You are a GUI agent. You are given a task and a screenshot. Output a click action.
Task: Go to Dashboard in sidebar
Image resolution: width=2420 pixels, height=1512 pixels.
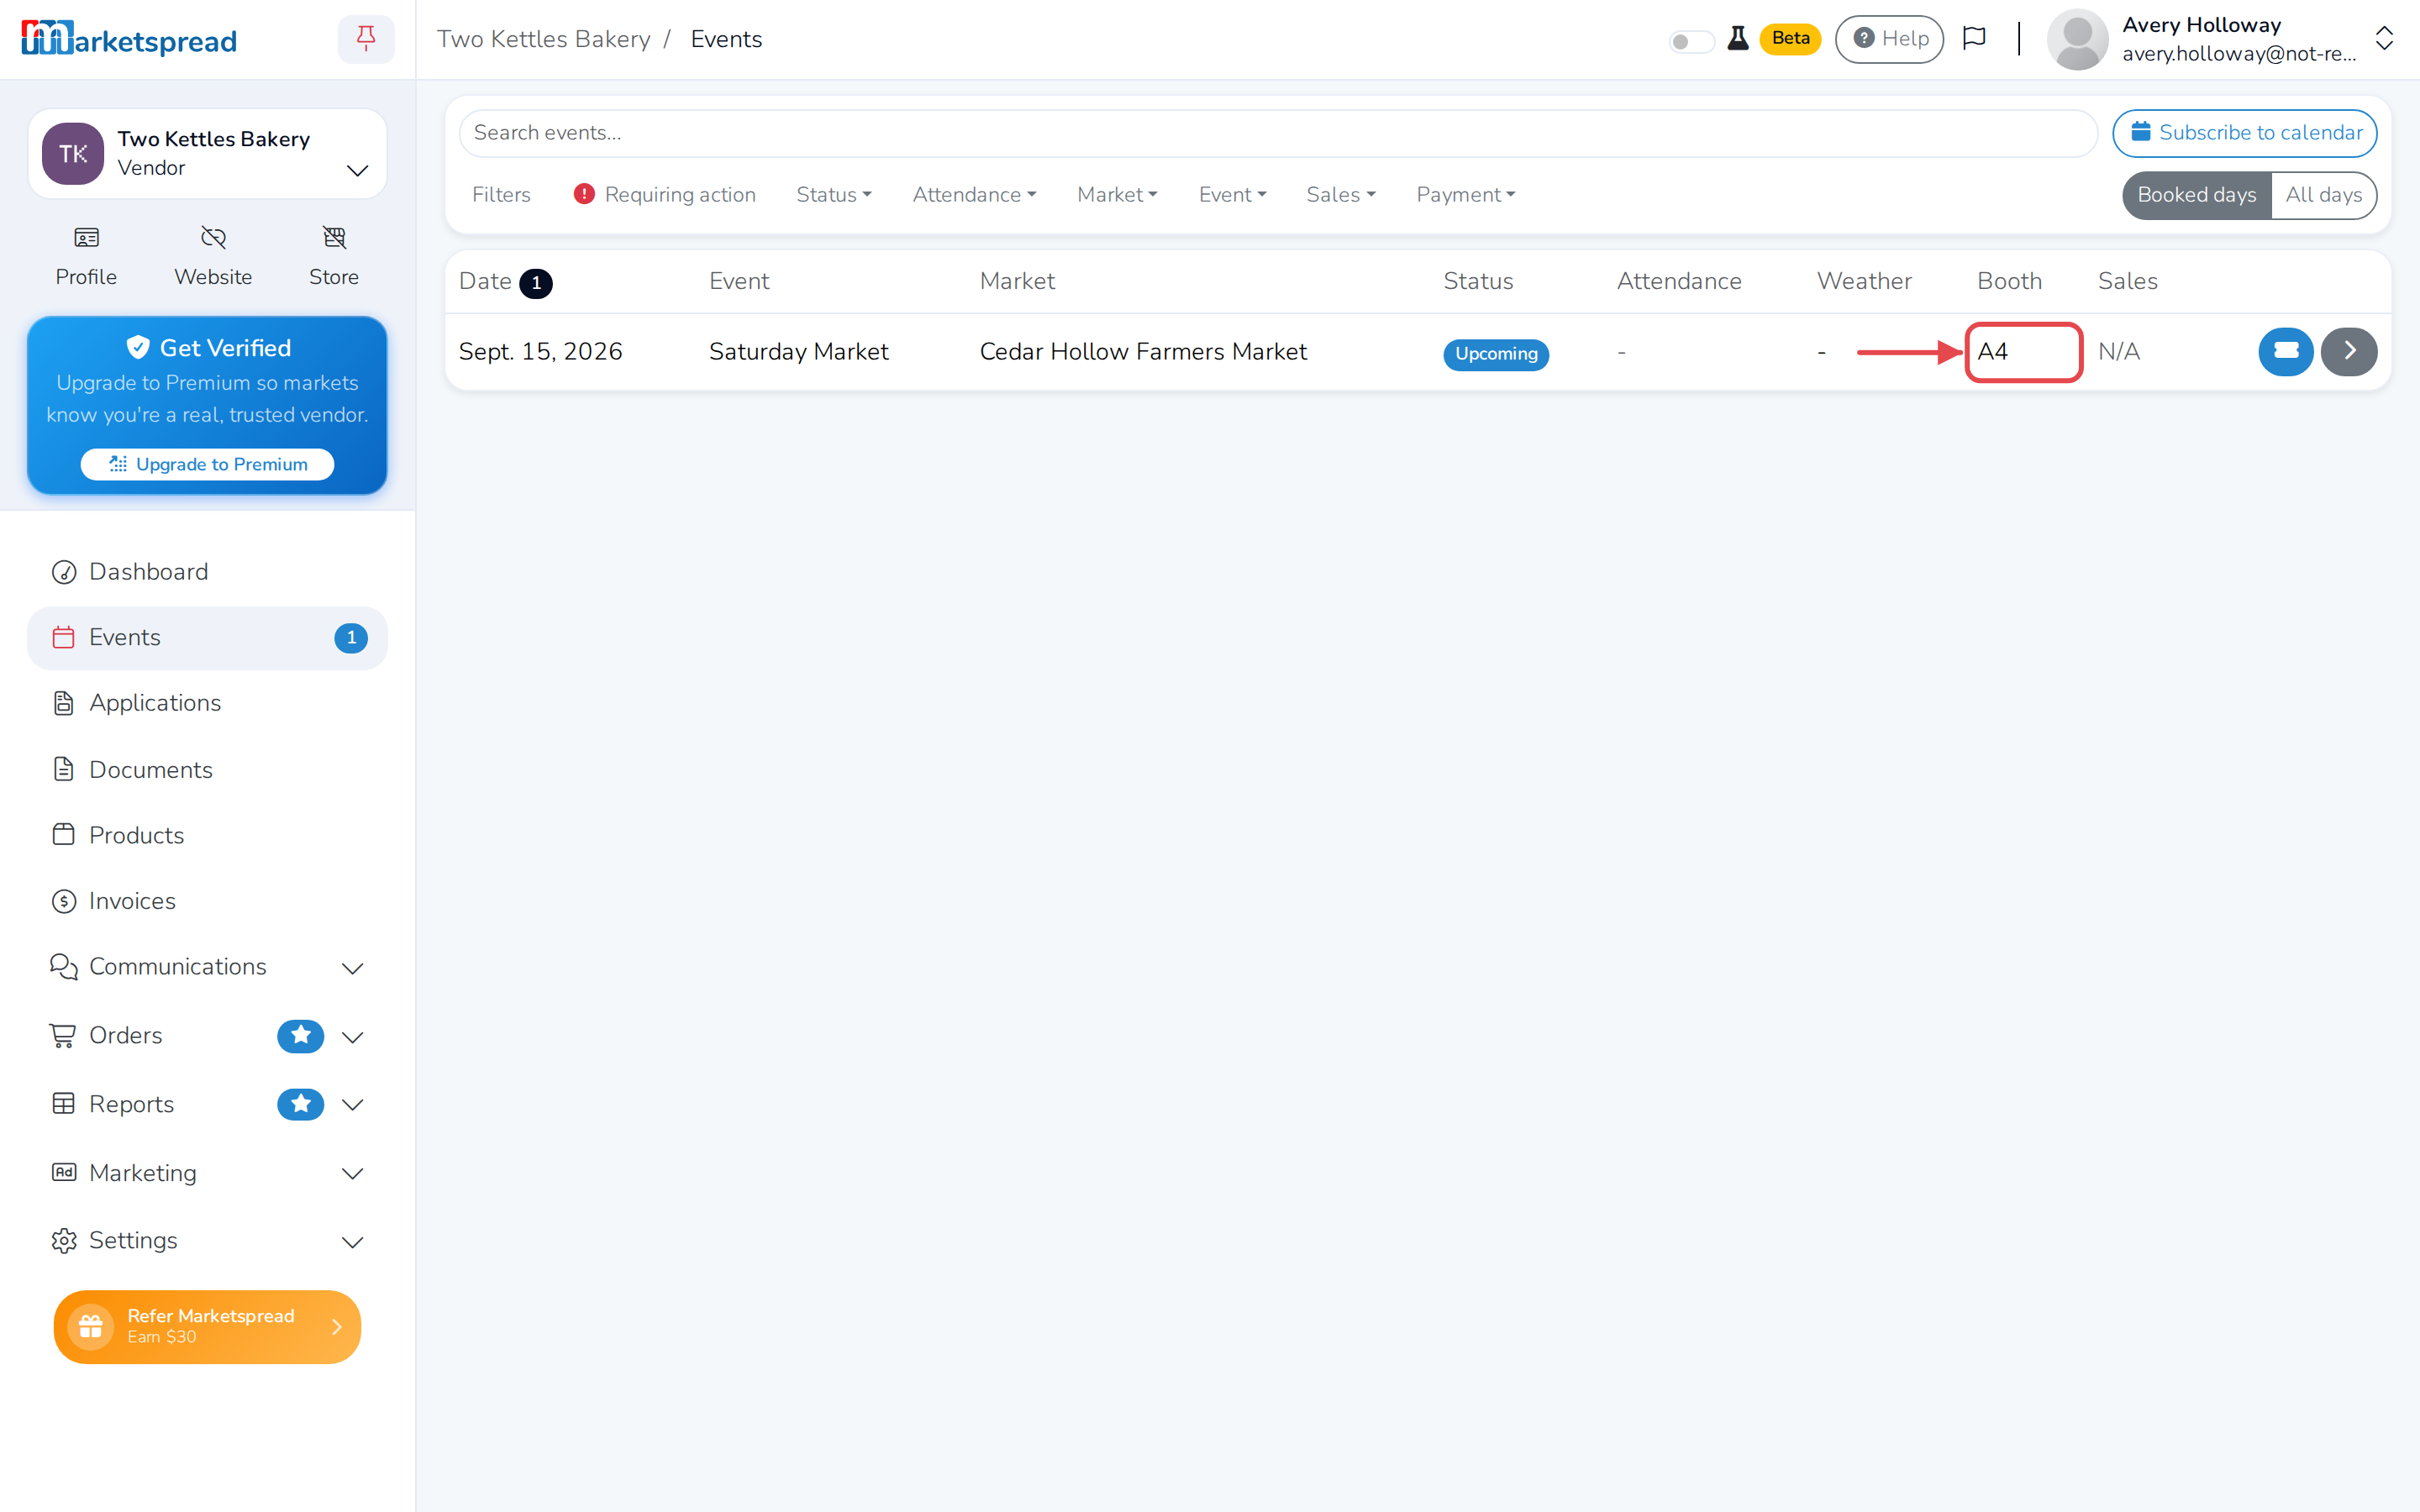(x=207, y=572)
